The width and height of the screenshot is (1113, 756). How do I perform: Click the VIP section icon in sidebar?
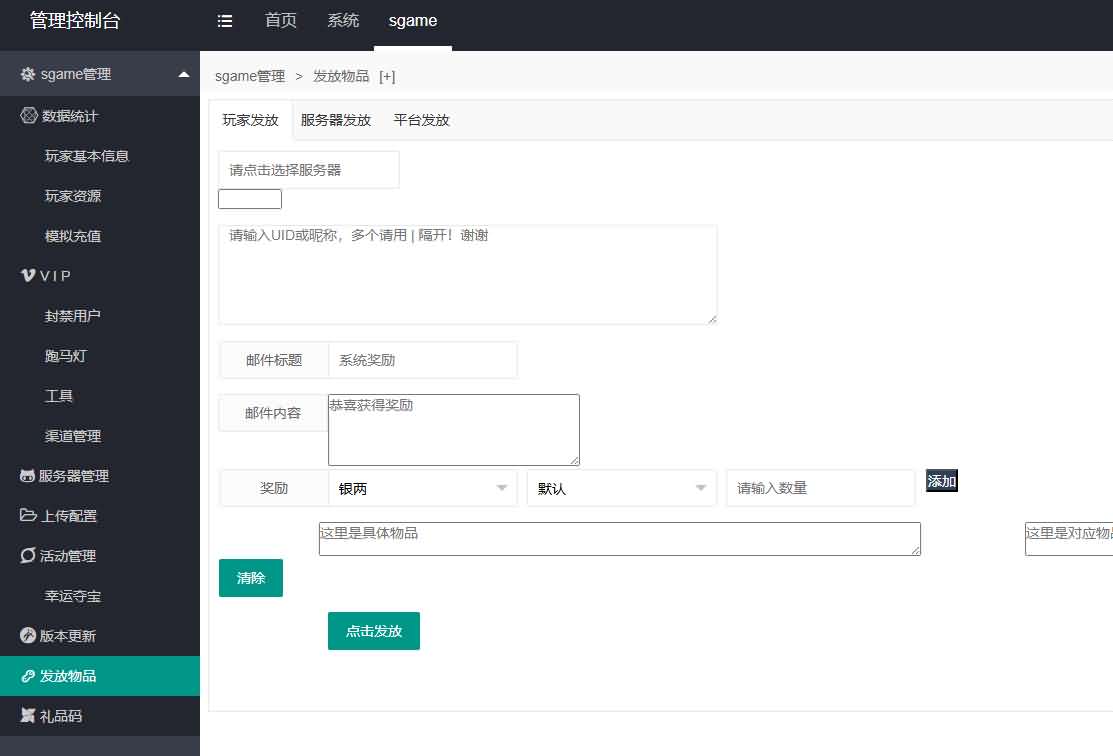[x=27, y=275]
